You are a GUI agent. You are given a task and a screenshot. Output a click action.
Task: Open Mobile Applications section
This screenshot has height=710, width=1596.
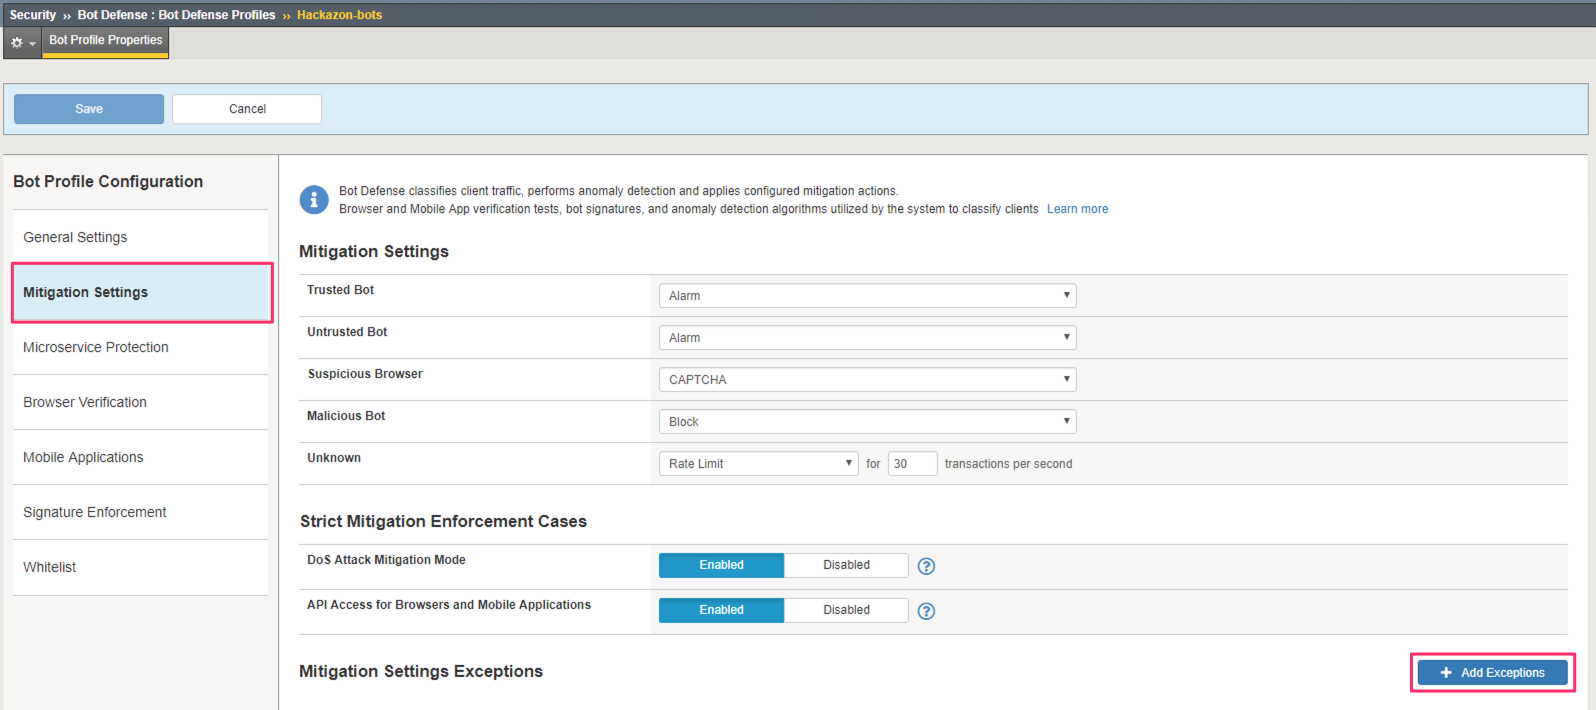140,457
